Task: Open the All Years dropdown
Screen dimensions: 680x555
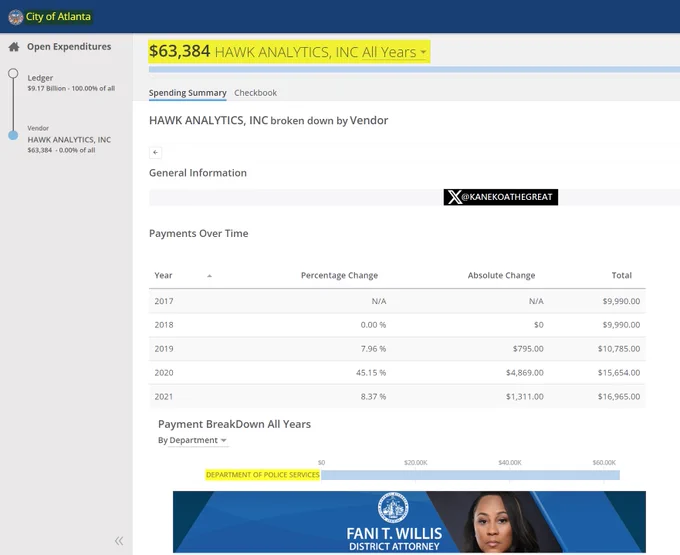Action: tap(394, 52)
